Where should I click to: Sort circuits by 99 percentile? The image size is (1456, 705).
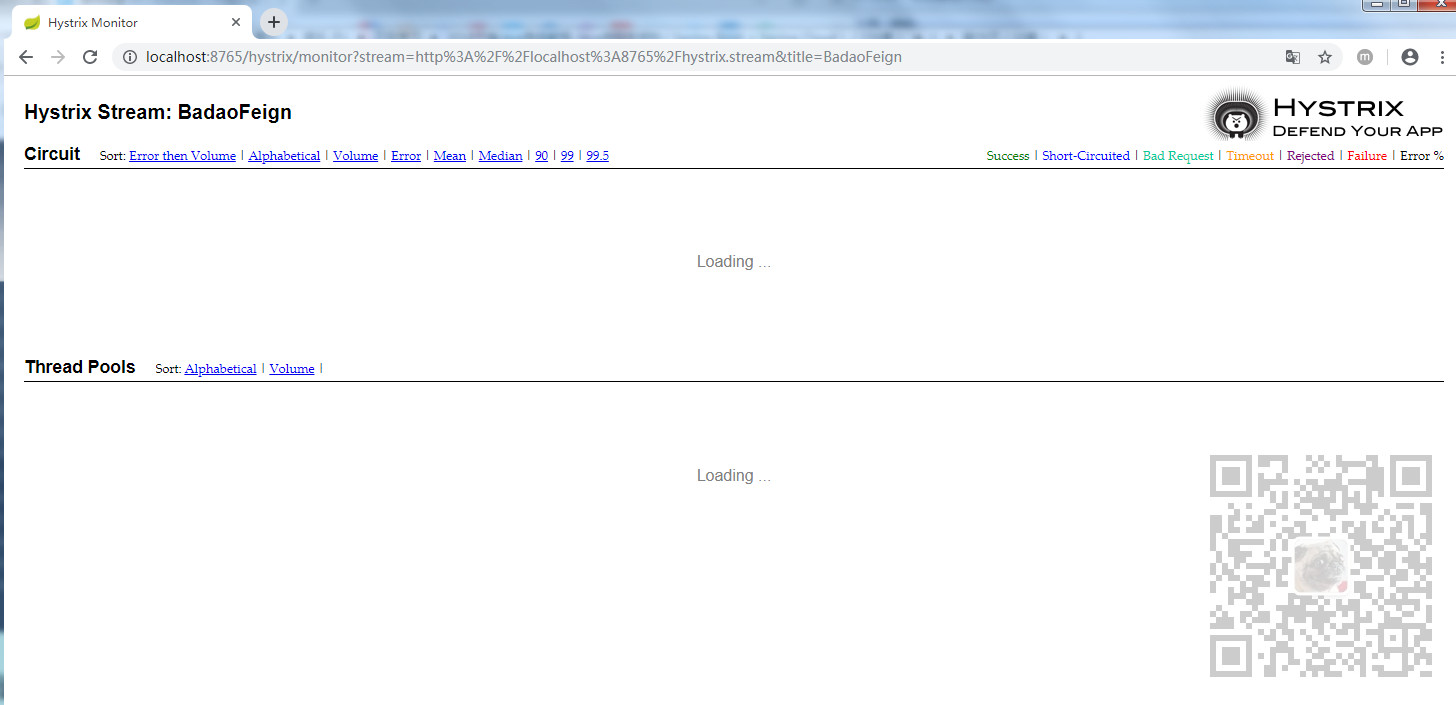[x=567, y=156]
